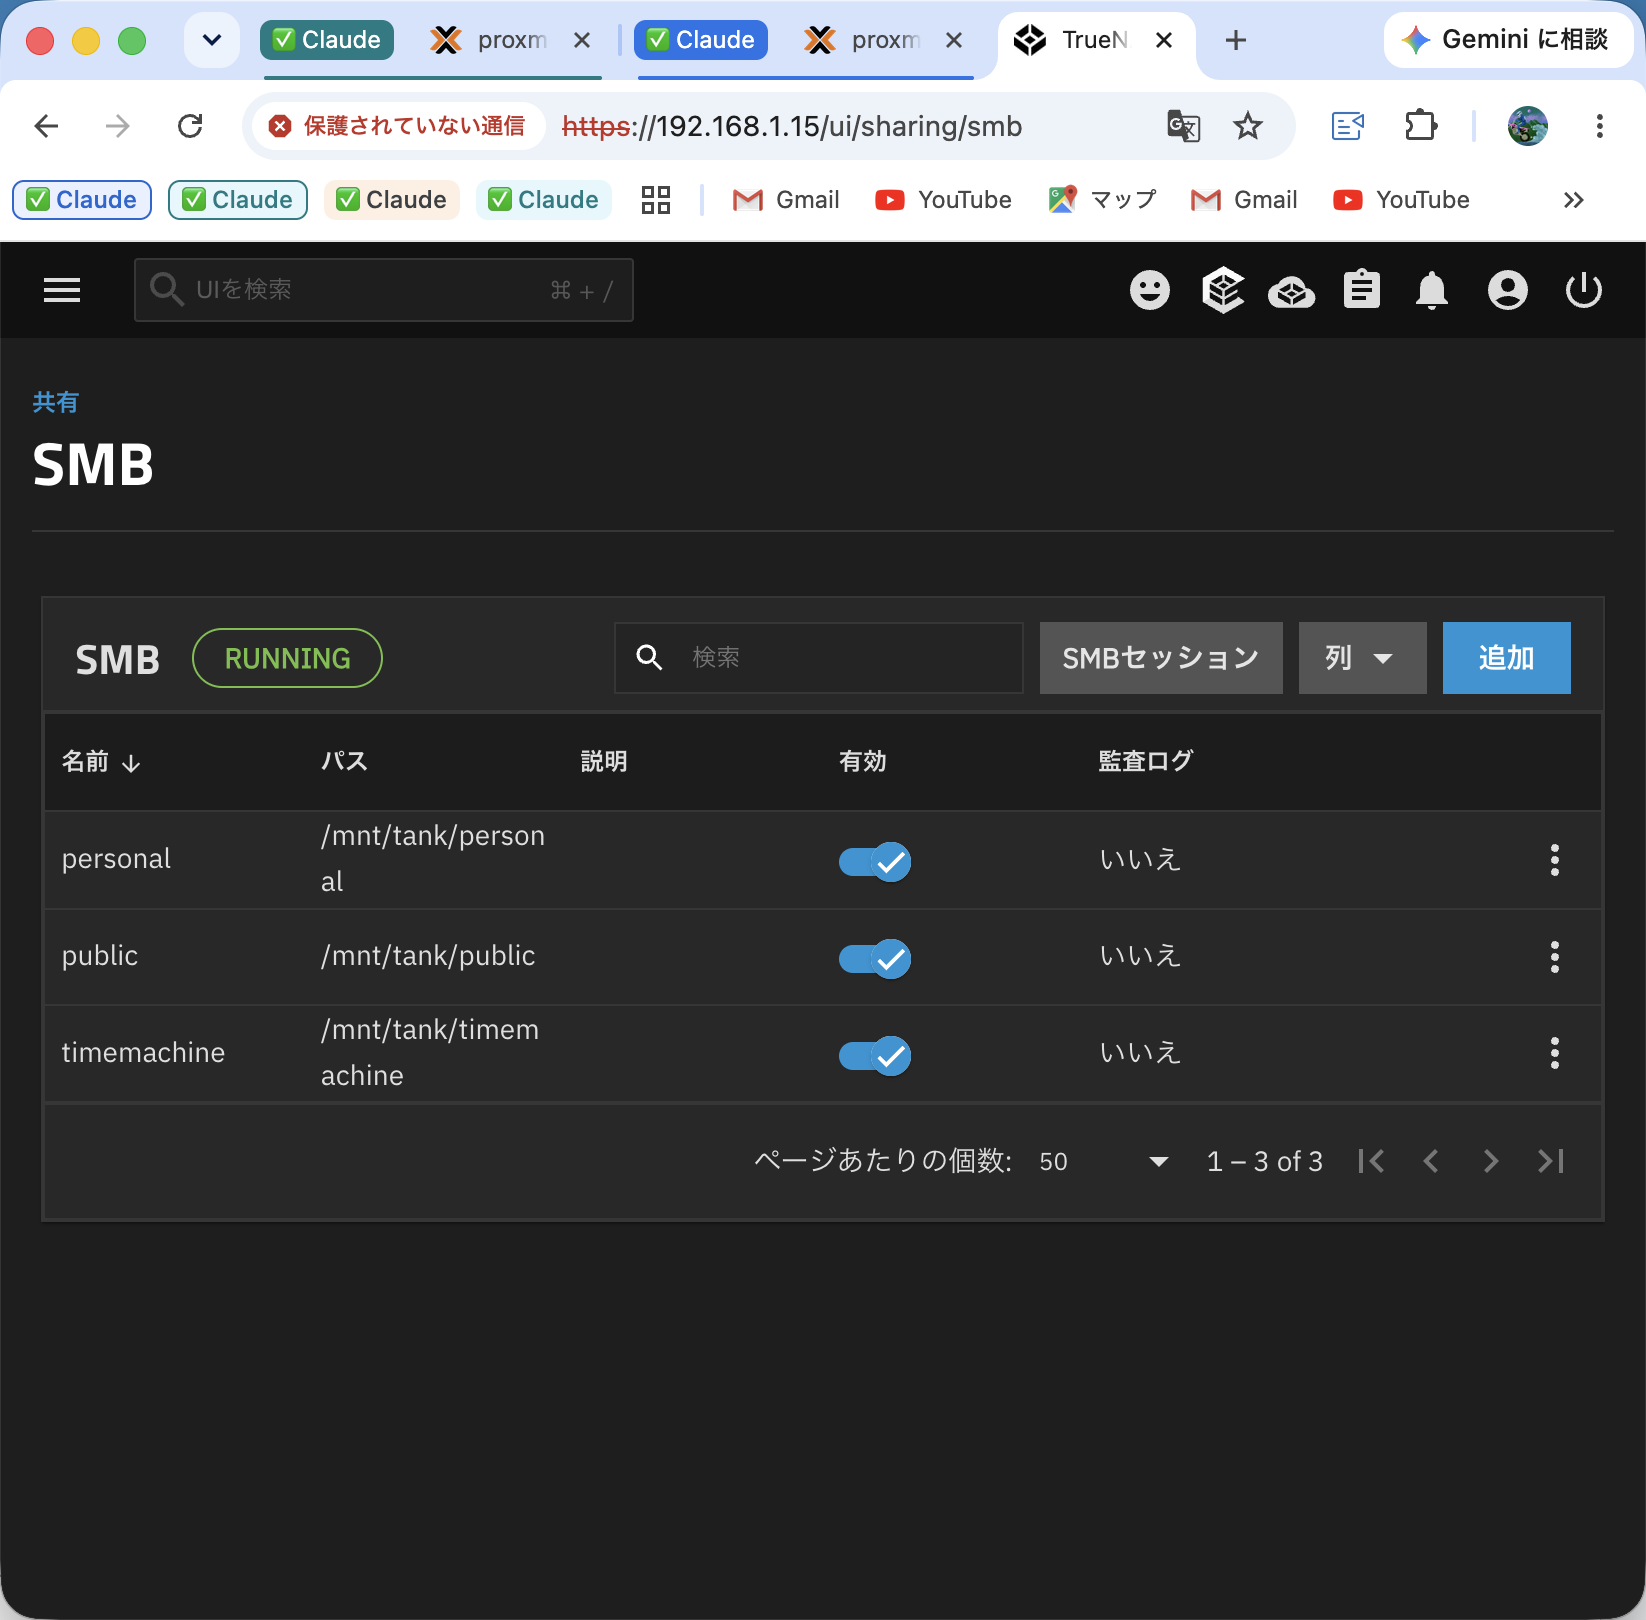The image size is (1646, 1620).
Task: Open the orange-tinted Claude bookmark
Action: coord(392,200)
